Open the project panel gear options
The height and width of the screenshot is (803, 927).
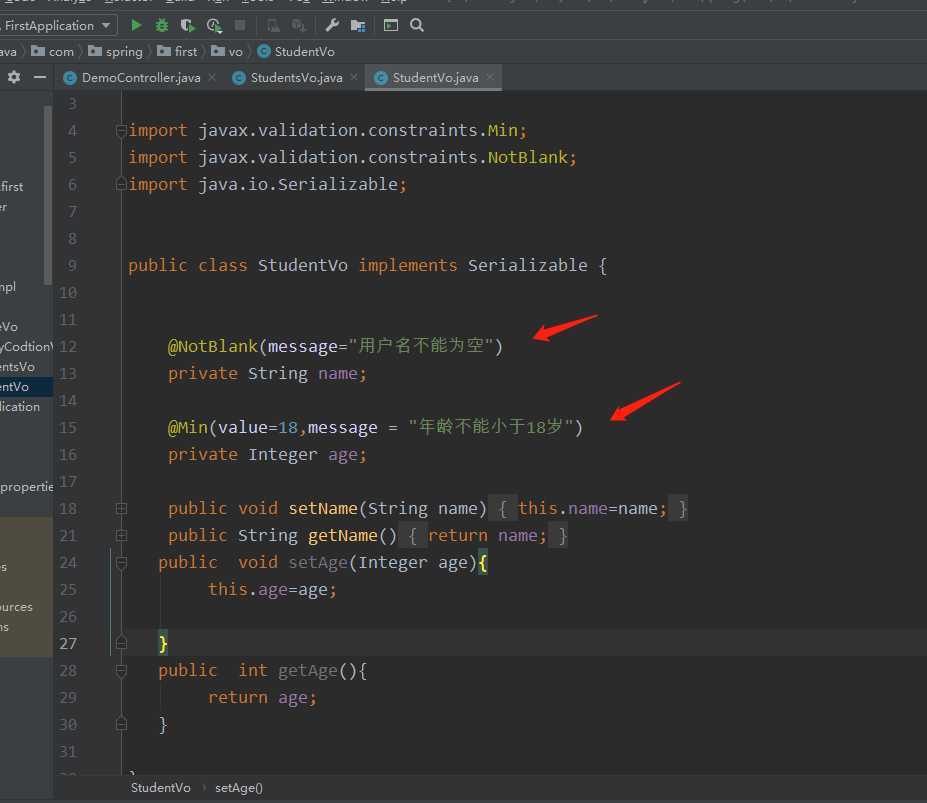(14, 77)
